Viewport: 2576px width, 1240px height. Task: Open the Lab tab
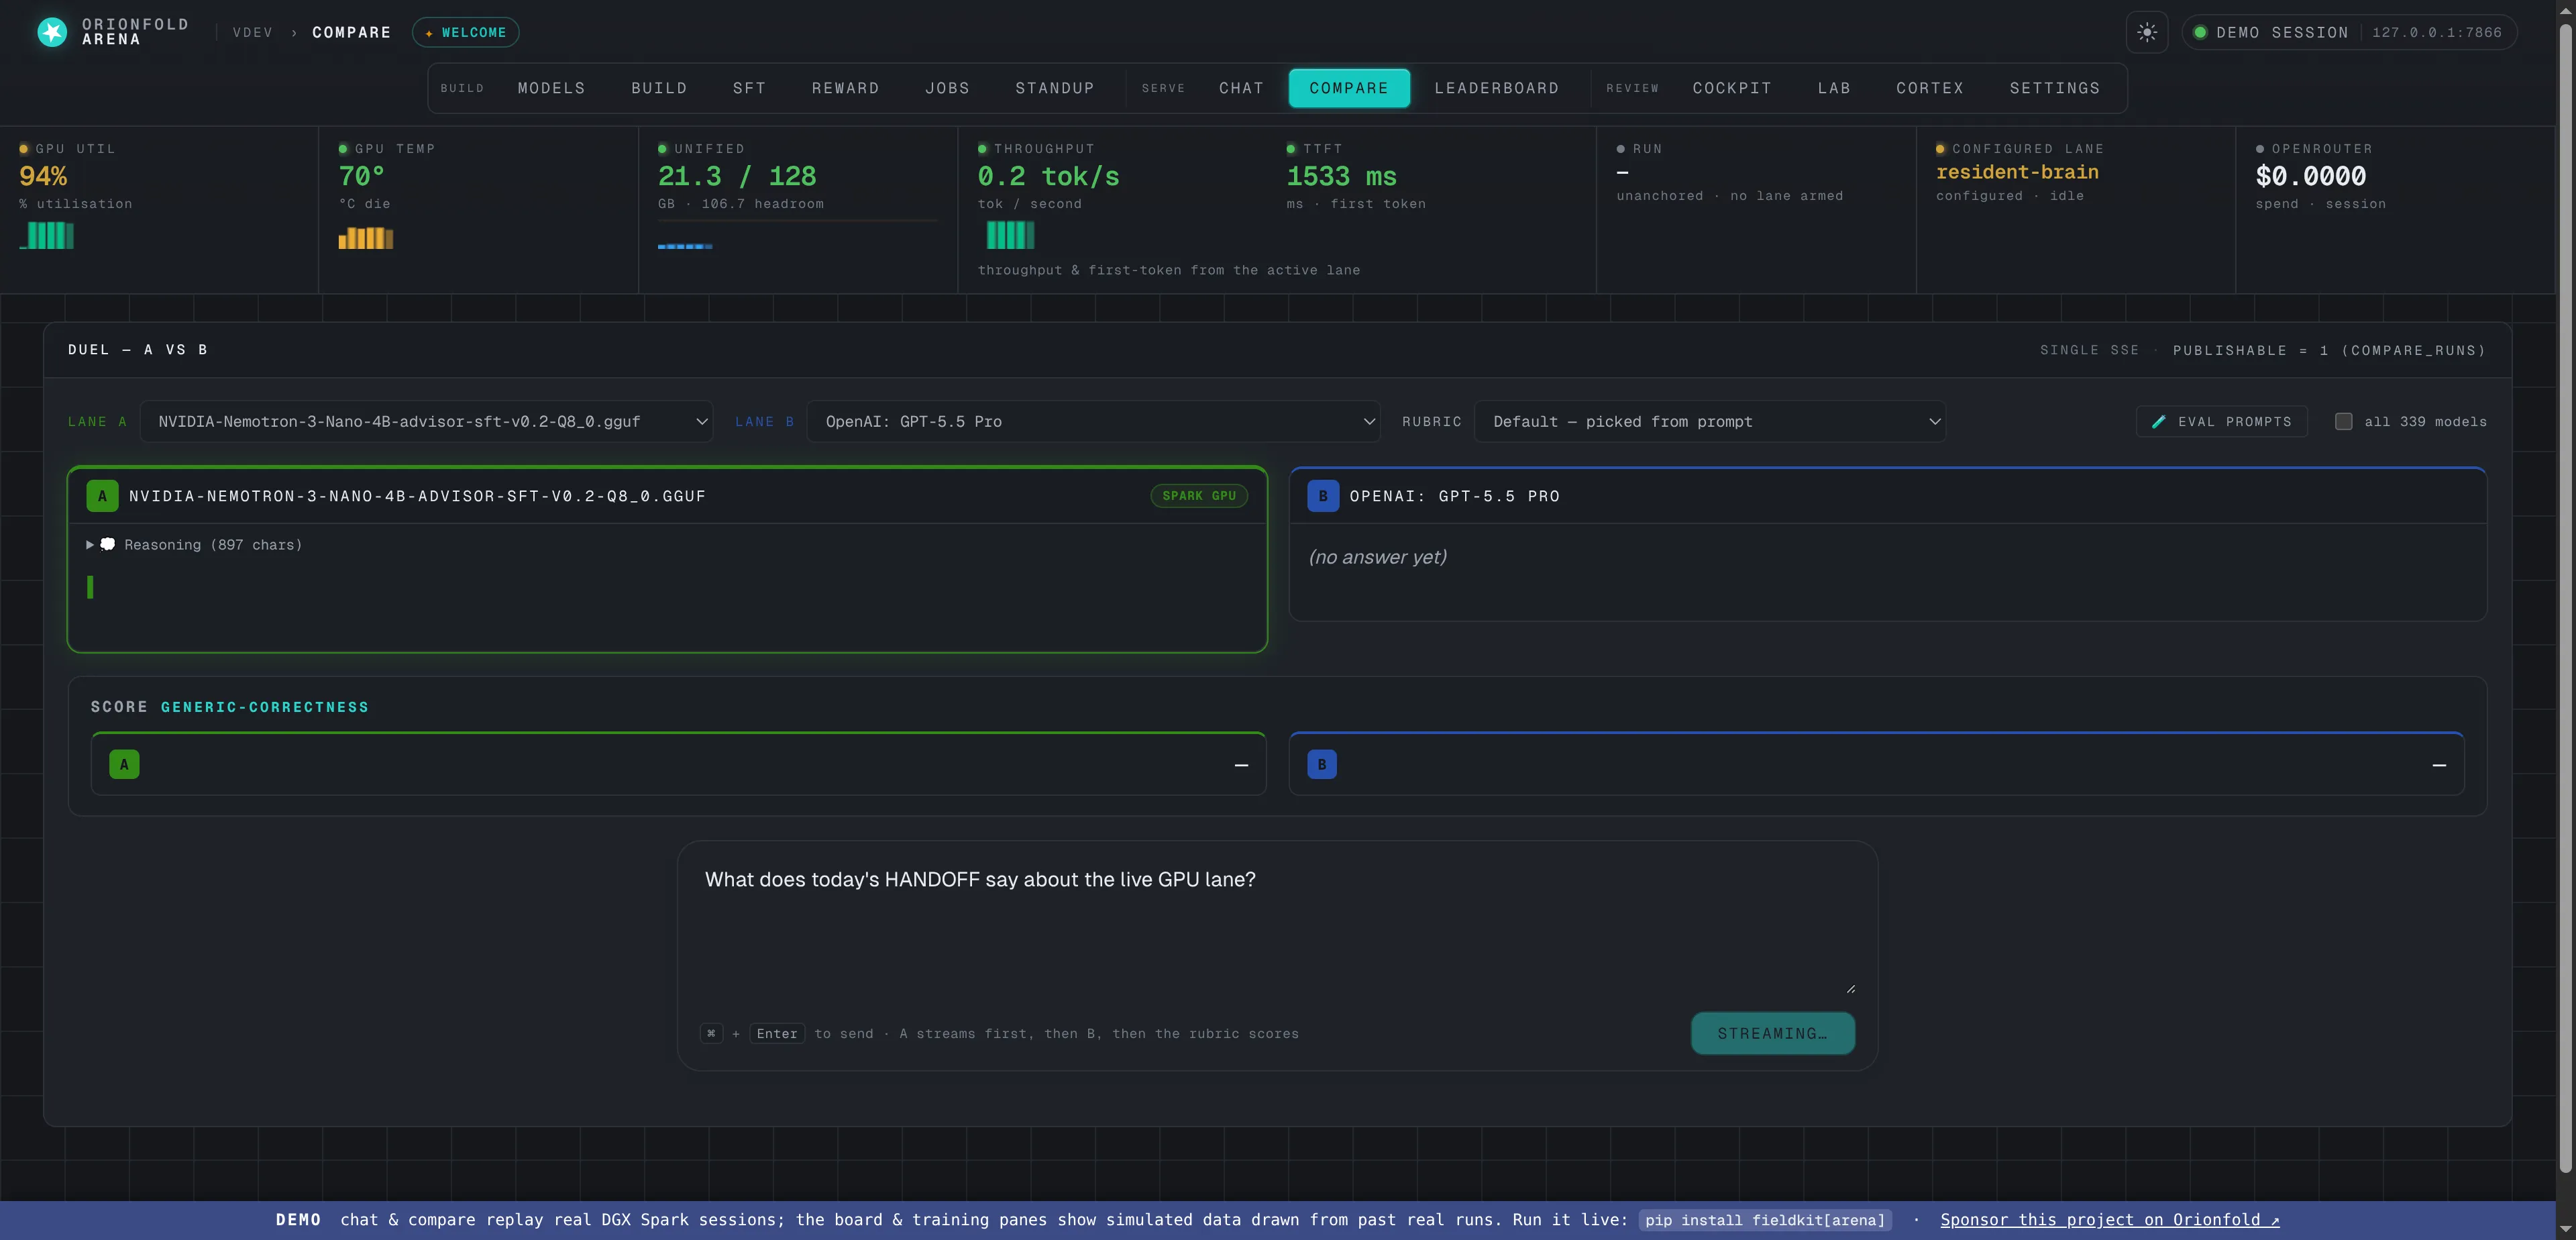click(1834, 88)
